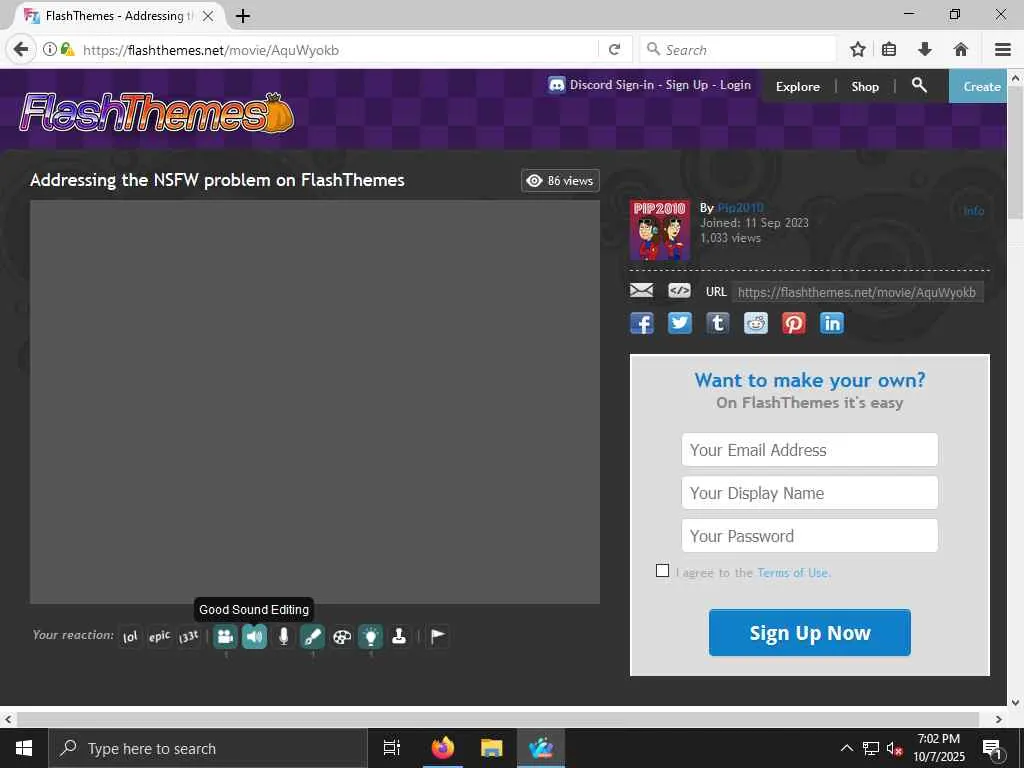Share on Tumblr
The image size is (1024, 768).
(x=717, y=323)
